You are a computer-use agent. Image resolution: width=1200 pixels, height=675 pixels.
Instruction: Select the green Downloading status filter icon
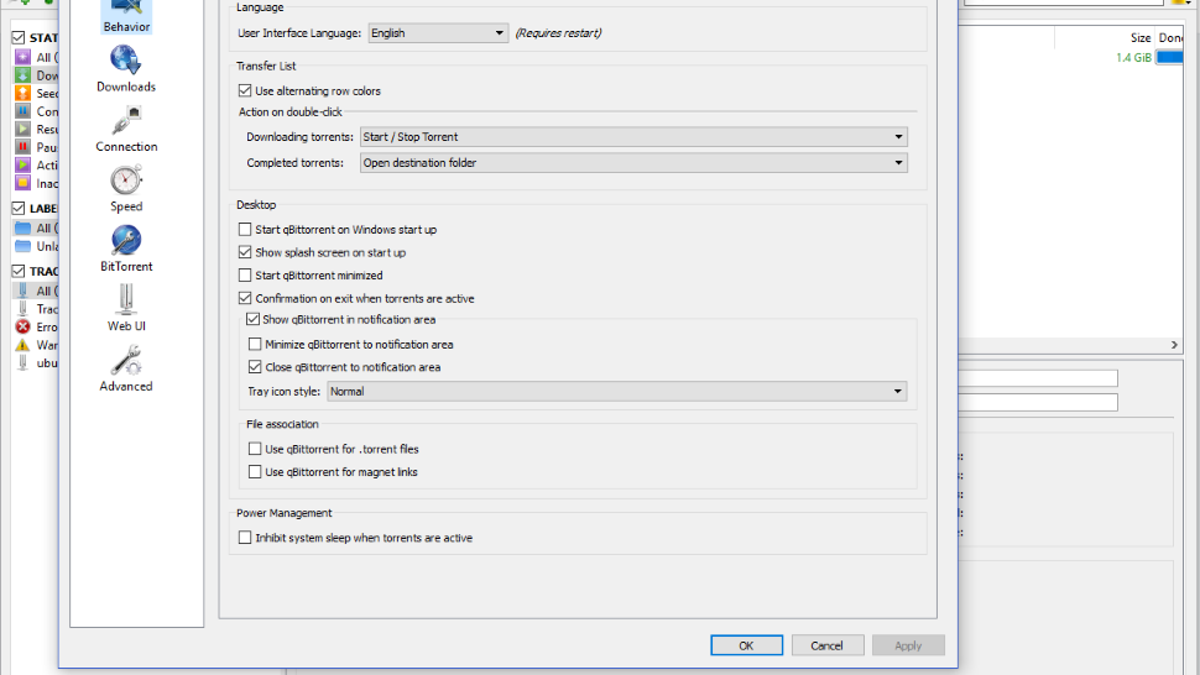22,75
